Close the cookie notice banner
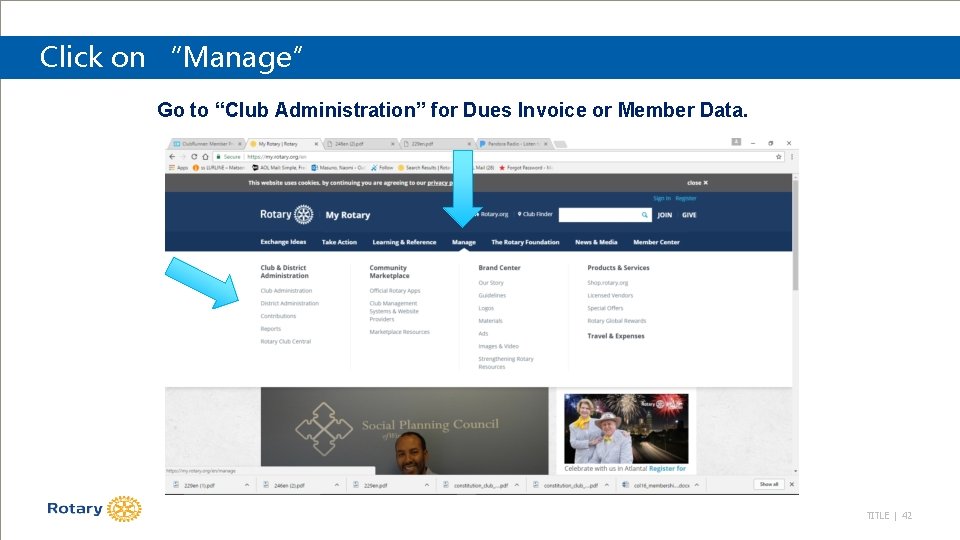 tap(697, 182)
